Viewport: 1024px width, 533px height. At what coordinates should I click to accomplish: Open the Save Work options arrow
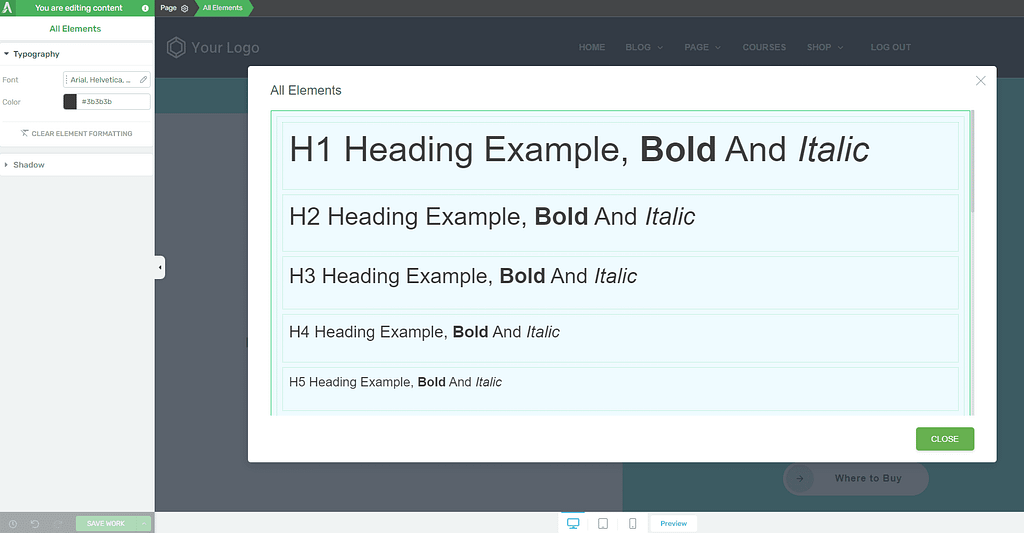144,524
